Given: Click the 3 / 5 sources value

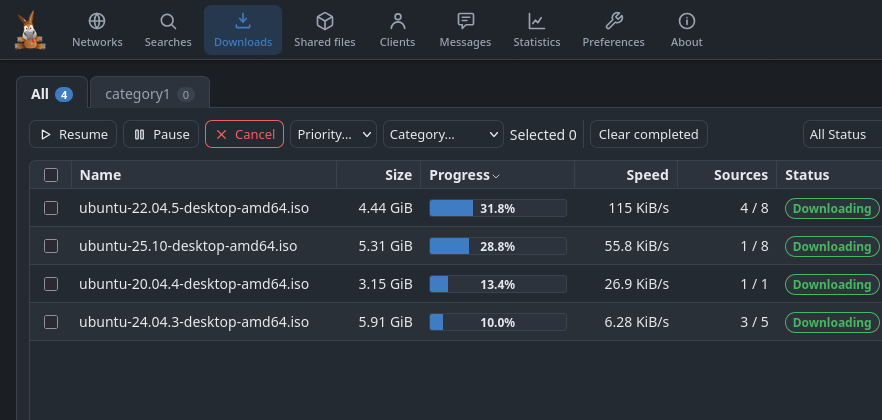Looking at the screenshot, I should point(754,322).
